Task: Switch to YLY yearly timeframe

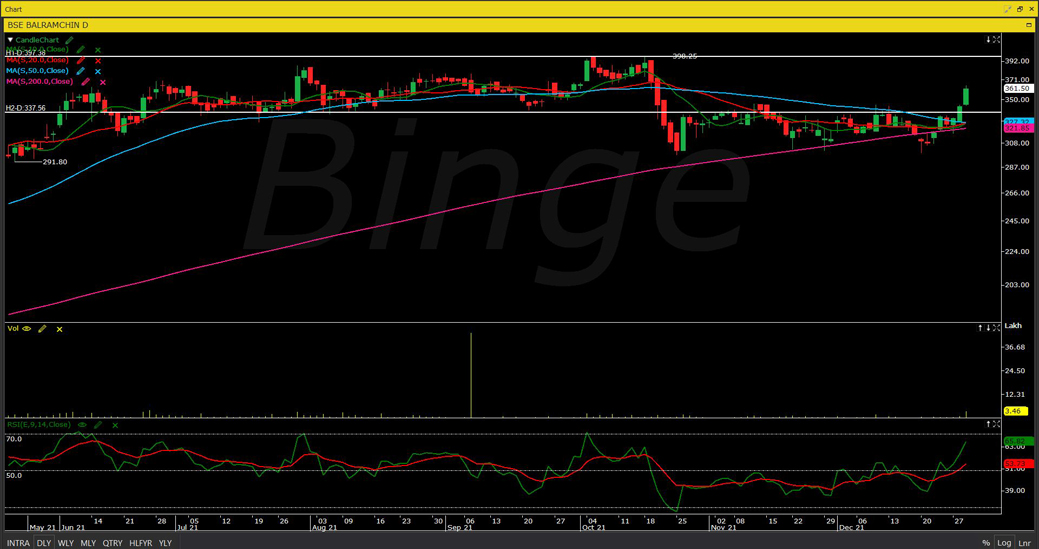Action: coord(165,543)
